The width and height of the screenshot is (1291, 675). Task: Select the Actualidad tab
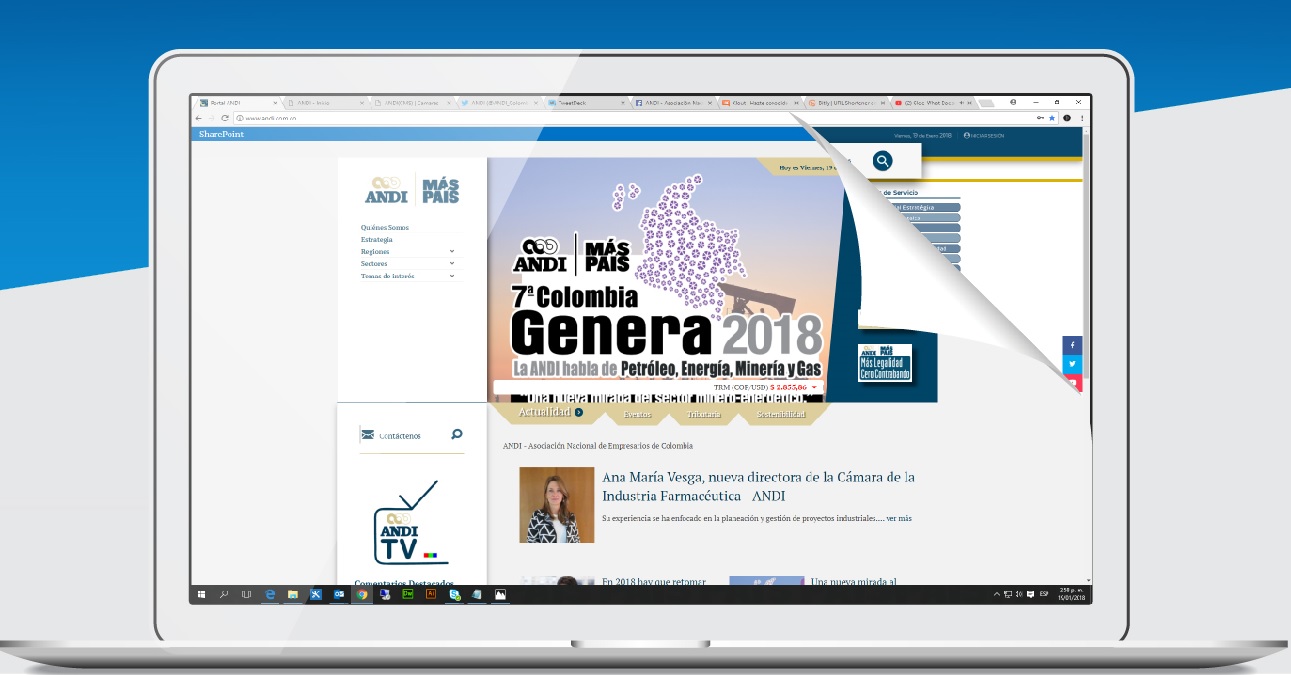coord(544,412)
